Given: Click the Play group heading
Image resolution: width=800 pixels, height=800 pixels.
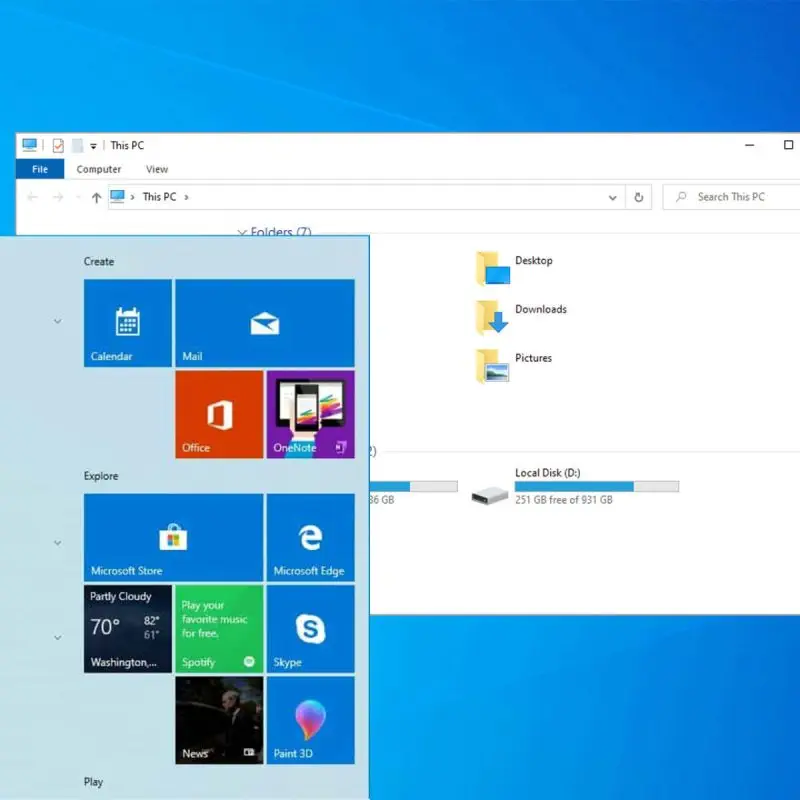Looking at the screenshot, I should click(x=93, y=782).
